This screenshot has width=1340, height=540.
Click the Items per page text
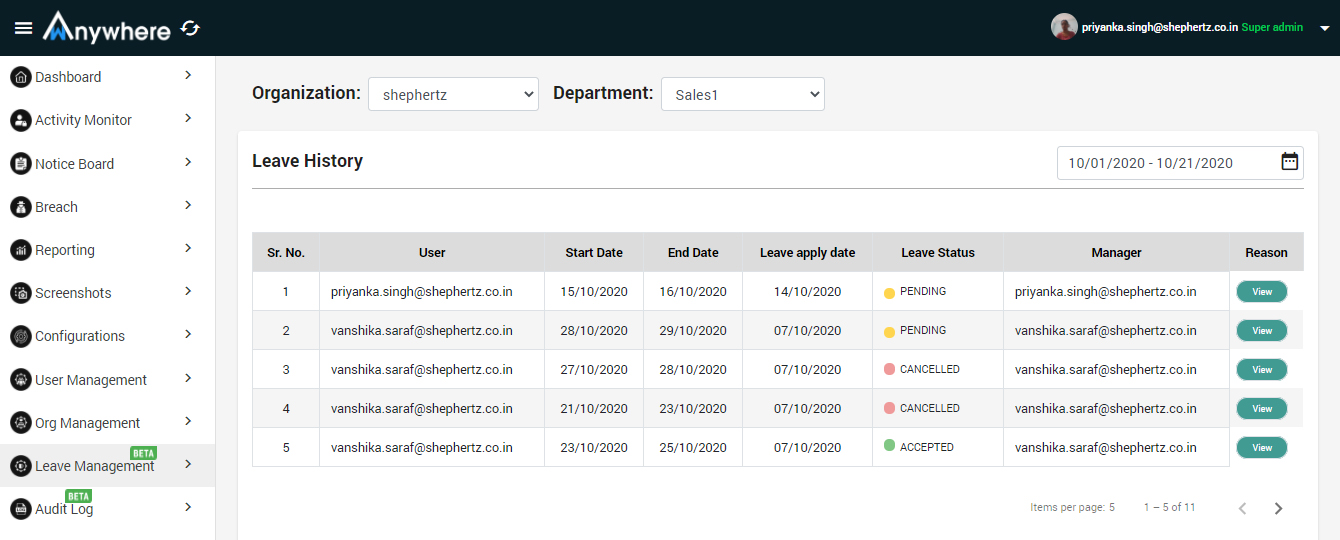tap(1072, 507)
